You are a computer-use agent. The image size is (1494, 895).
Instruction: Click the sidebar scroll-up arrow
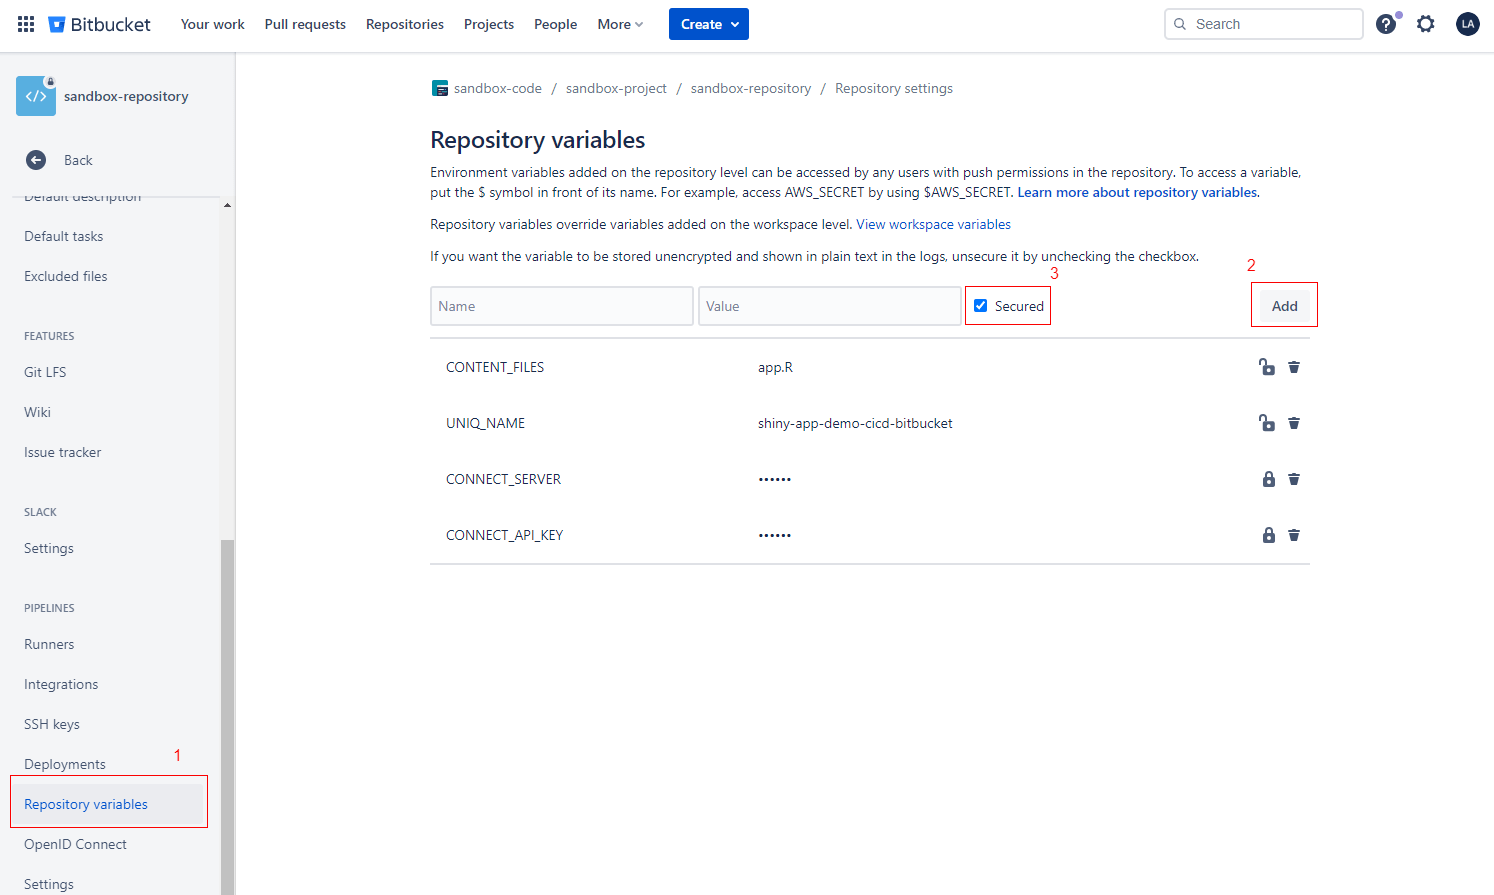tap(227, 204)
